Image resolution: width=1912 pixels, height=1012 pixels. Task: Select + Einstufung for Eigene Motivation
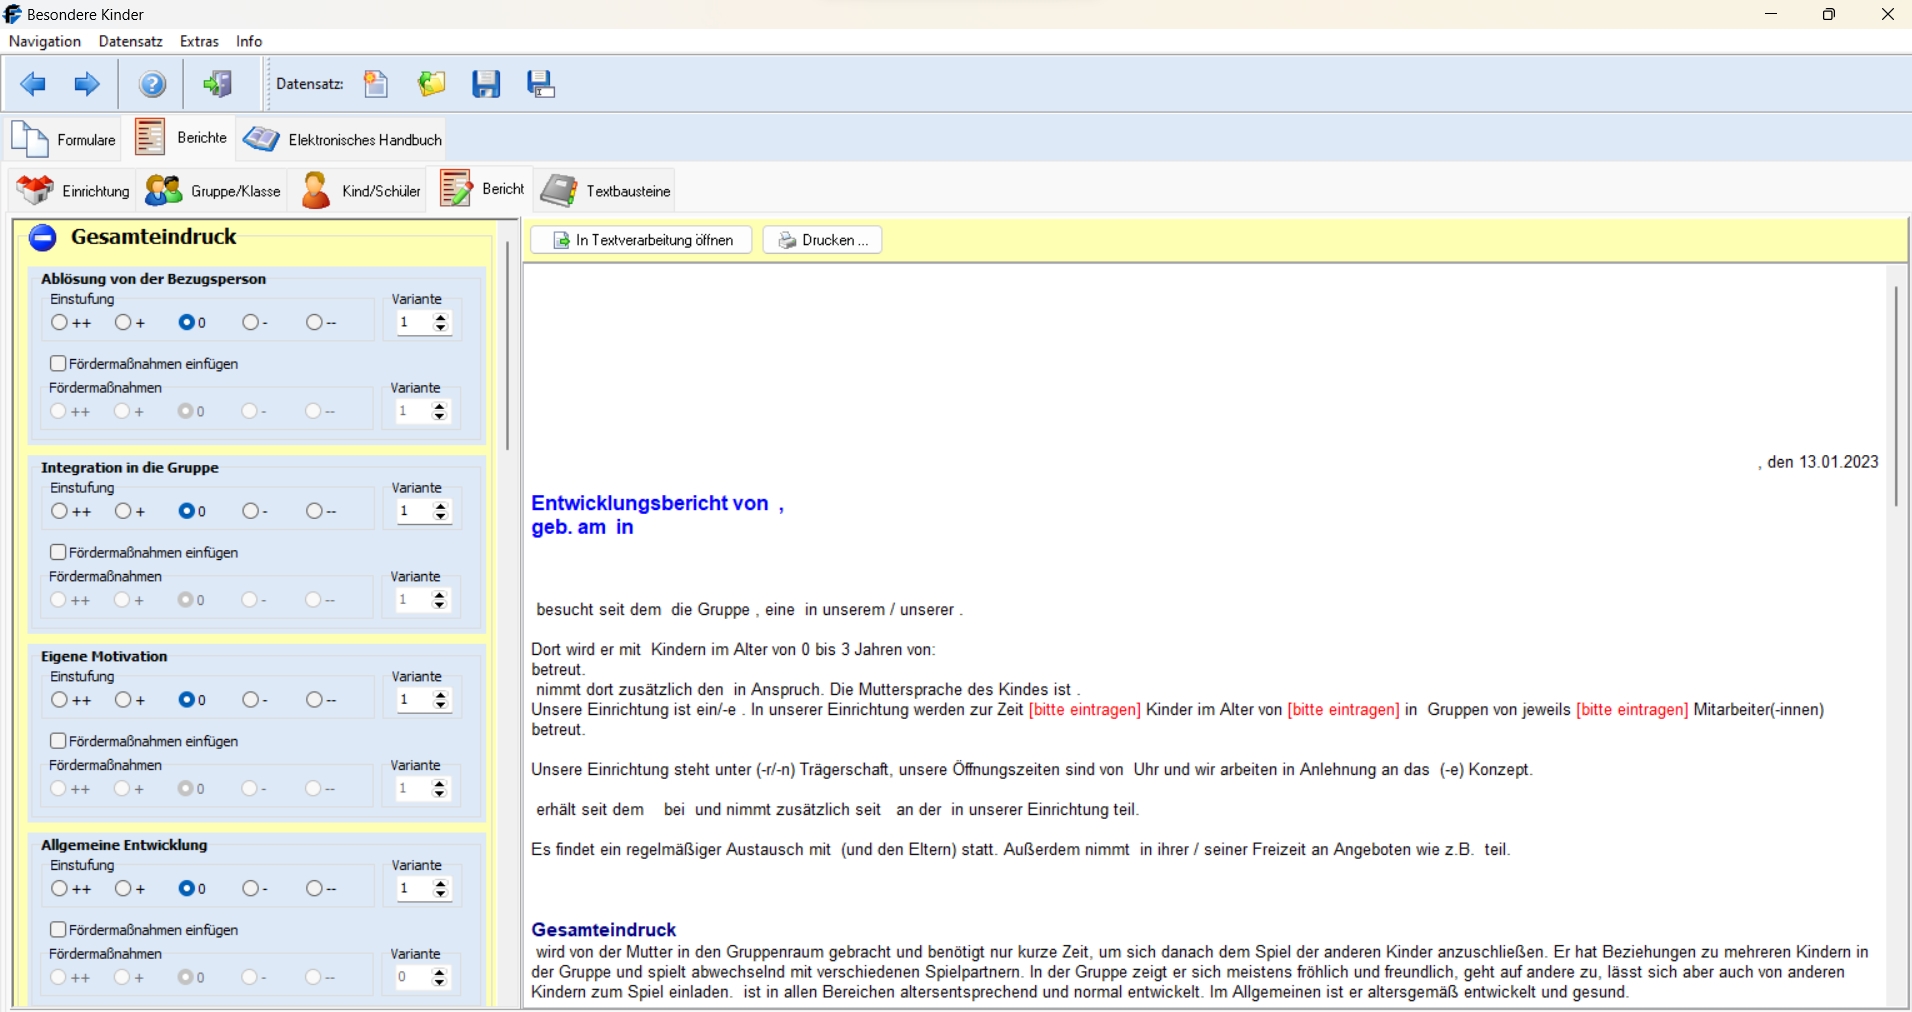click(123, 700)
